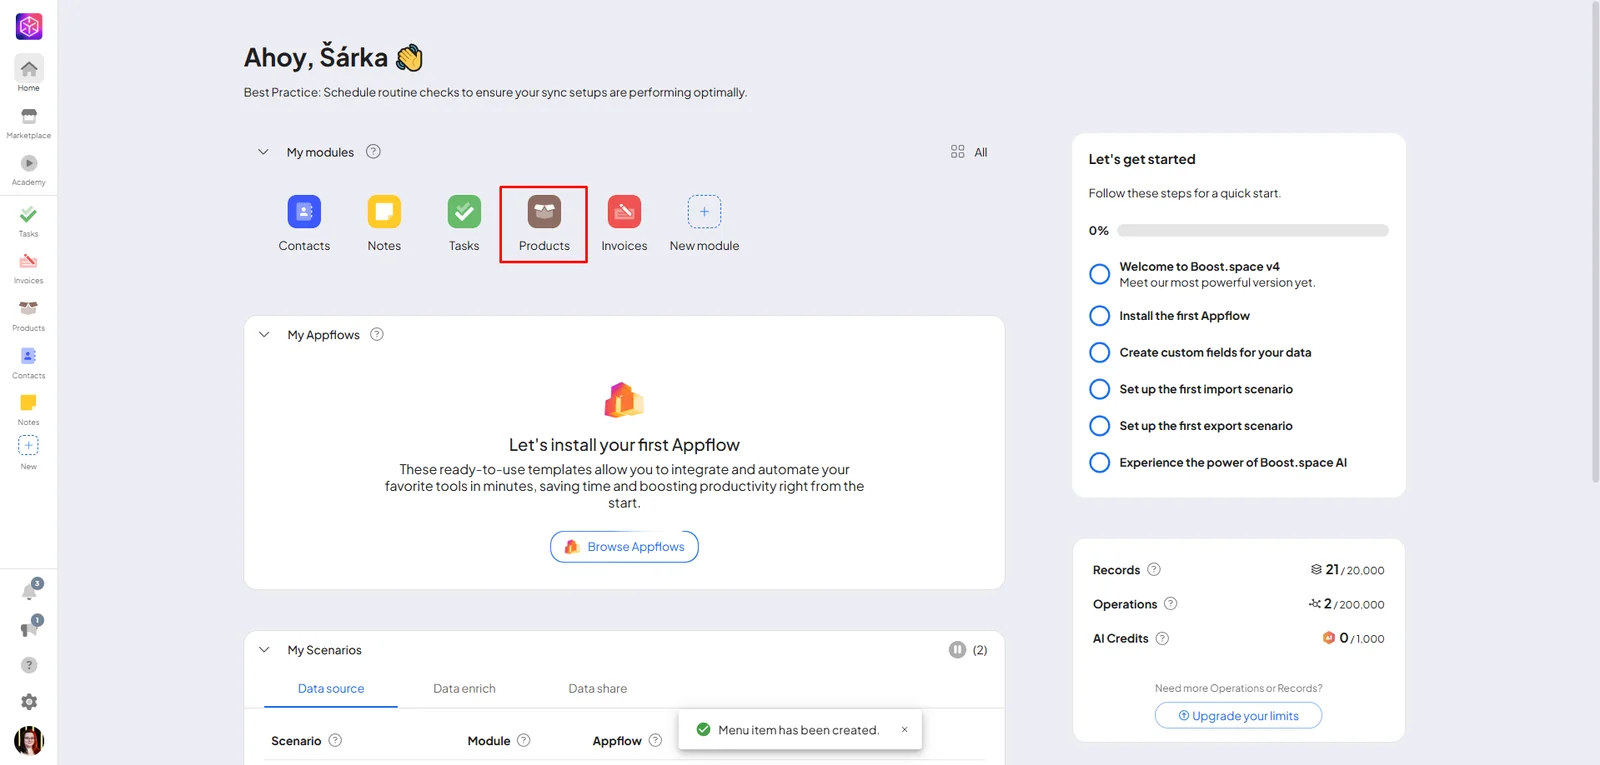The height and width of the screenshot is (765, 1600).
Task: Open the Contacts module tile
Action: [304, 224]
